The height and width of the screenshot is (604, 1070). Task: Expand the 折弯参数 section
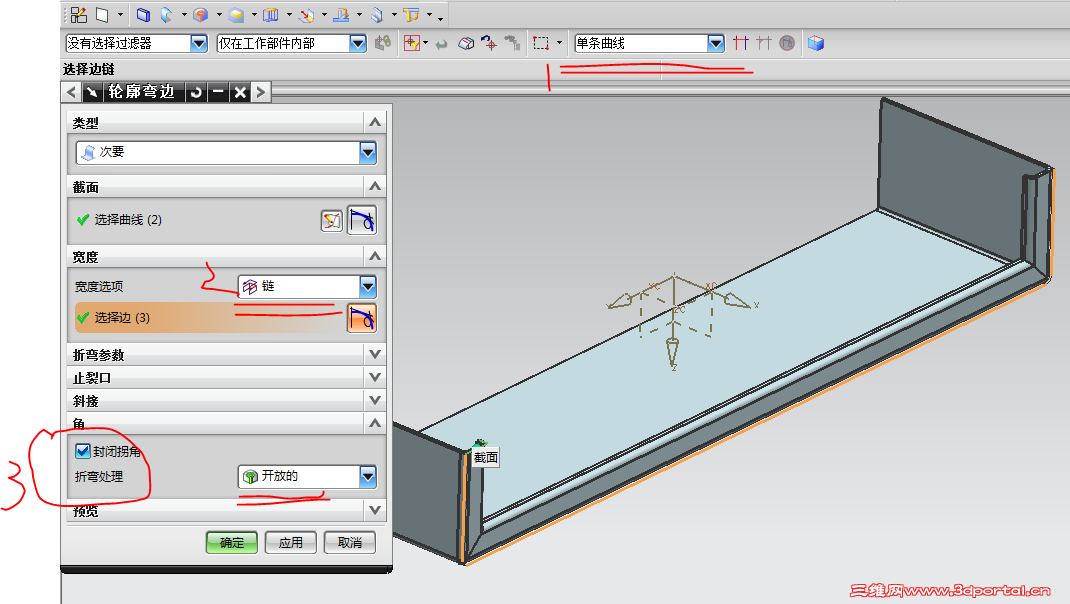pos(375,354)
